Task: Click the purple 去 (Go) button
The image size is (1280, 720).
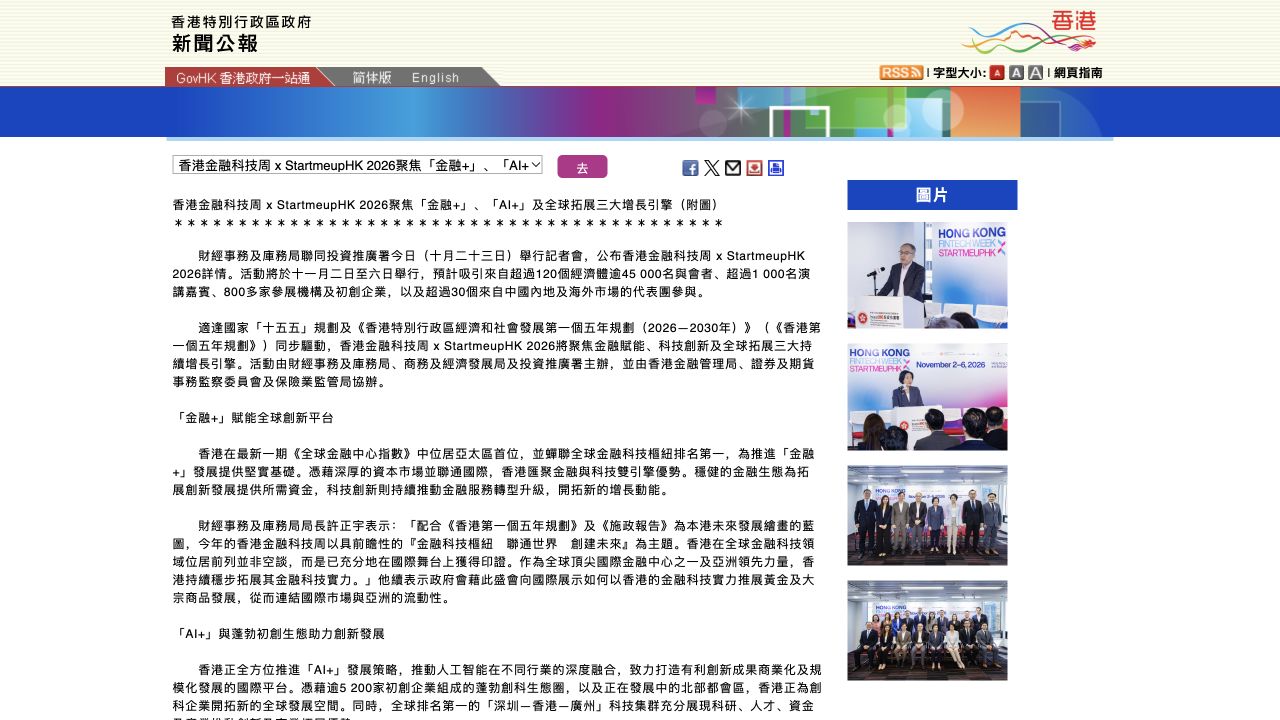Action: point(582,167)
